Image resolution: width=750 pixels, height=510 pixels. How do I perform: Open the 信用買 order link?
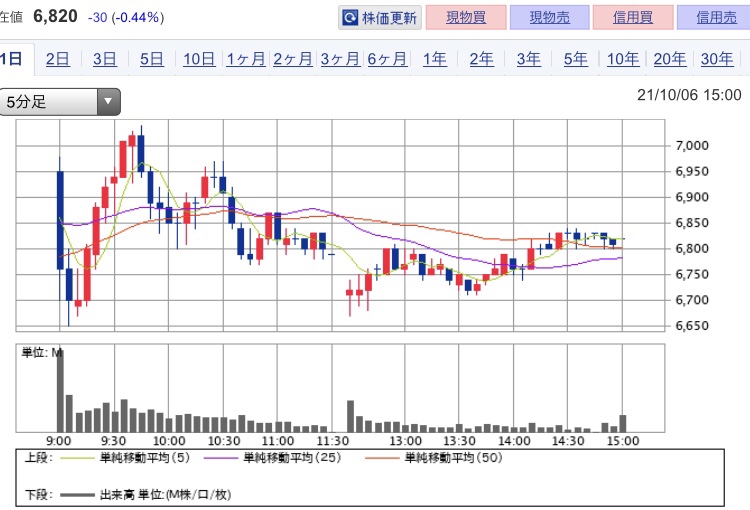pyautogui.click(x=633, y=18)
